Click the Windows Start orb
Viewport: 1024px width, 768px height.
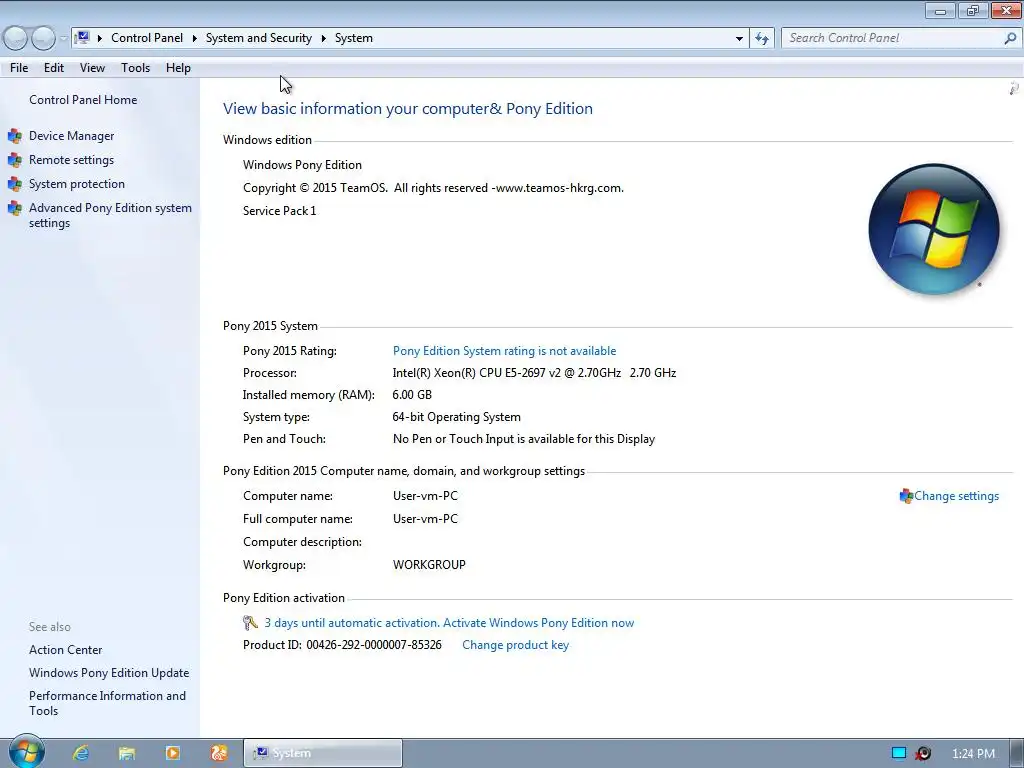pos(25,752)
